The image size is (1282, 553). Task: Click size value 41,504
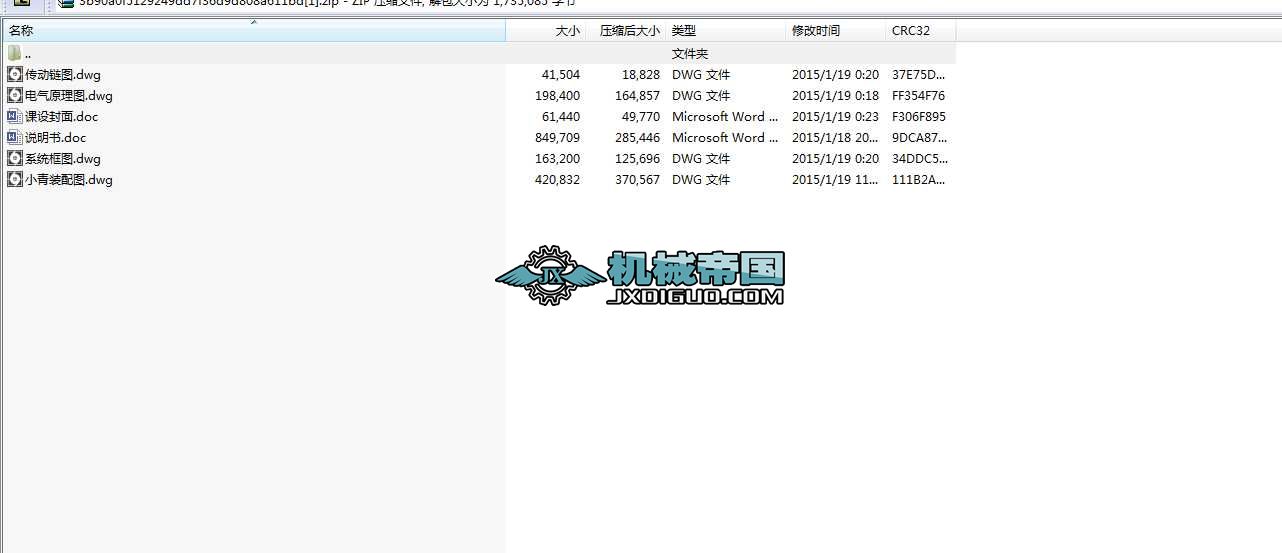pyautogui.click(x=560, y=75)
